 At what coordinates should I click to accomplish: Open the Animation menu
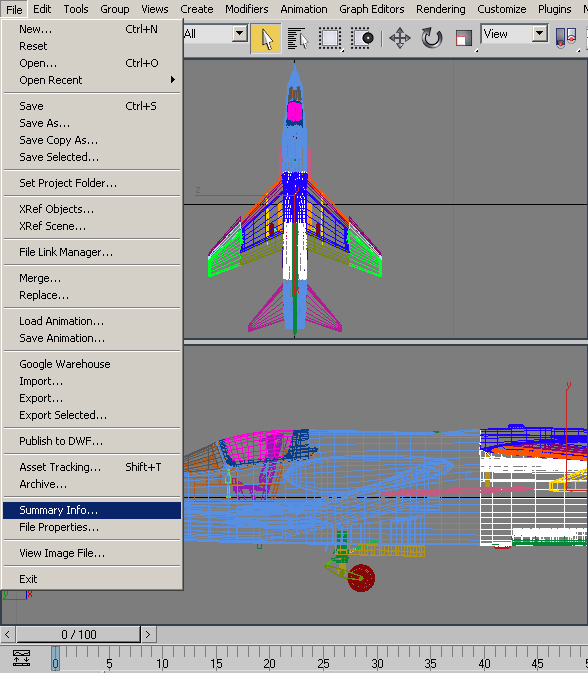pyautogui.click(x=304, y=9)
